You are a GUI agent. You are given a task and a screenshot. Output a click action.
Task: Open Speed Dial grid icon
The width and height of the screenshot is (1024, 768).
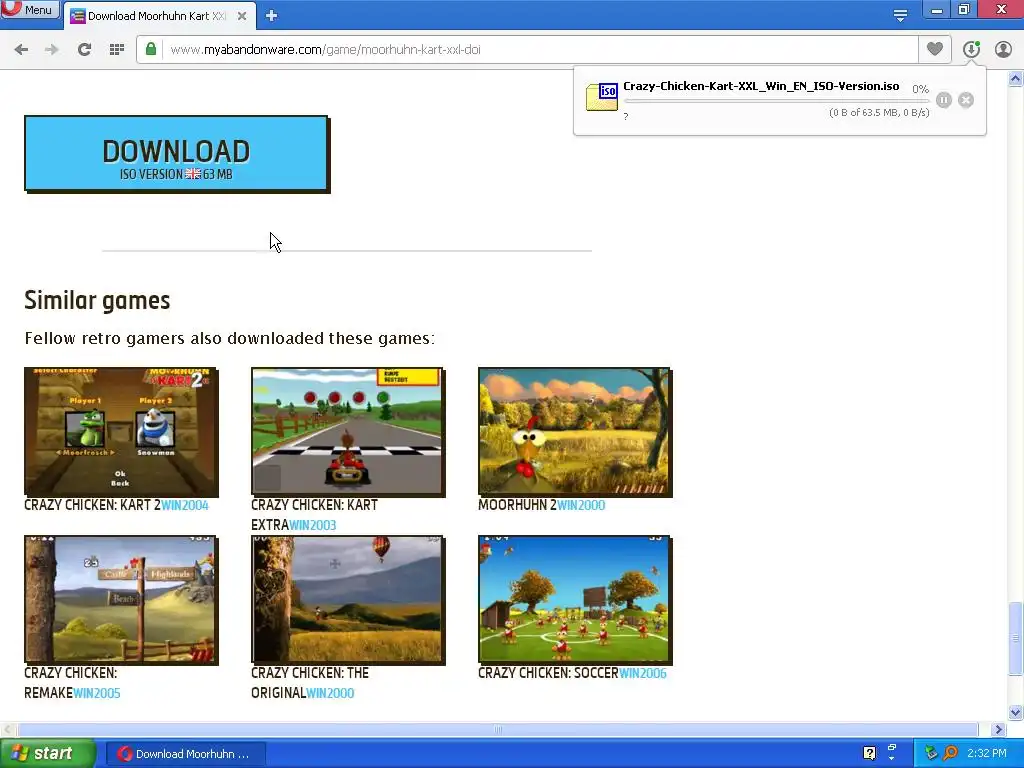pos(117,50)
